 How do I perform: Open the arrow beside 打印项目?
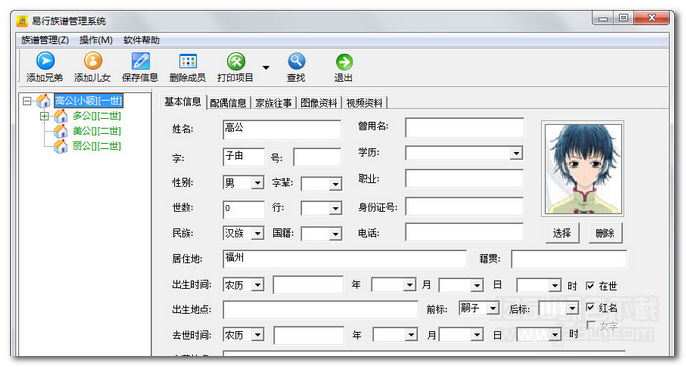(266, 67)
